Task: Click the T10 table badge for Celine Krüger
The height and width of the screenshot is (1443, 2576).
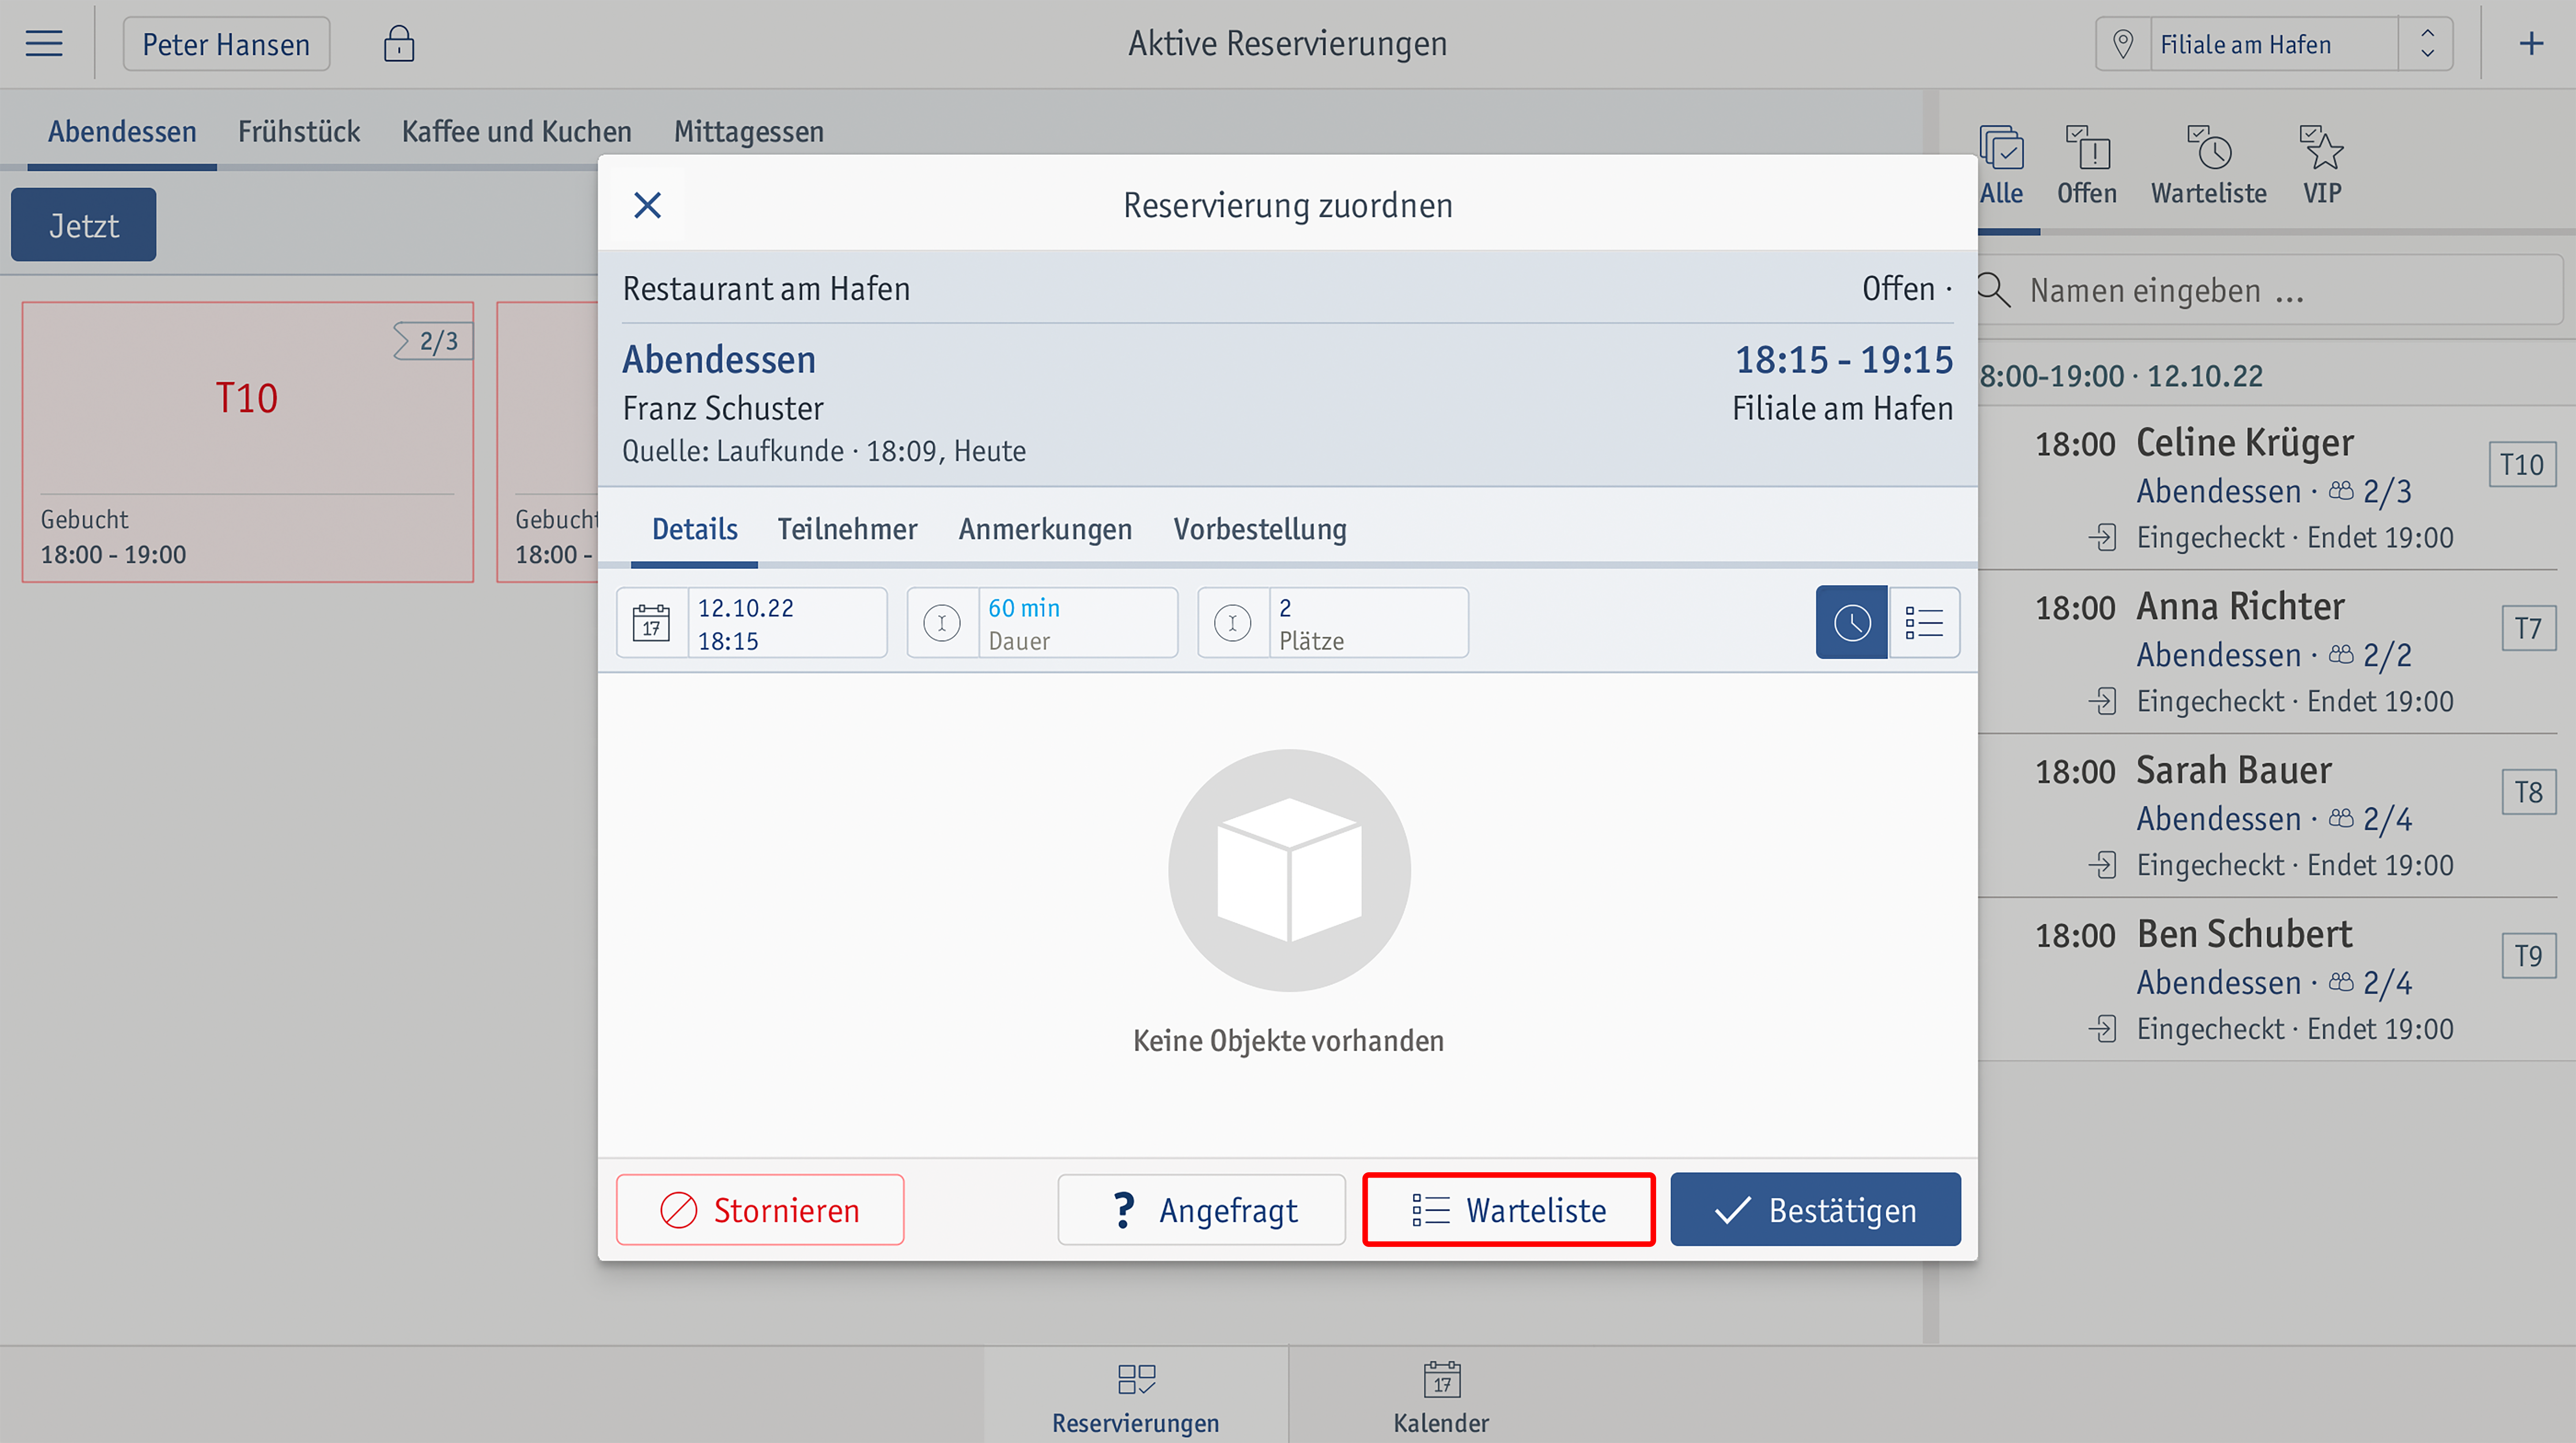Action: pos(2522,465)
